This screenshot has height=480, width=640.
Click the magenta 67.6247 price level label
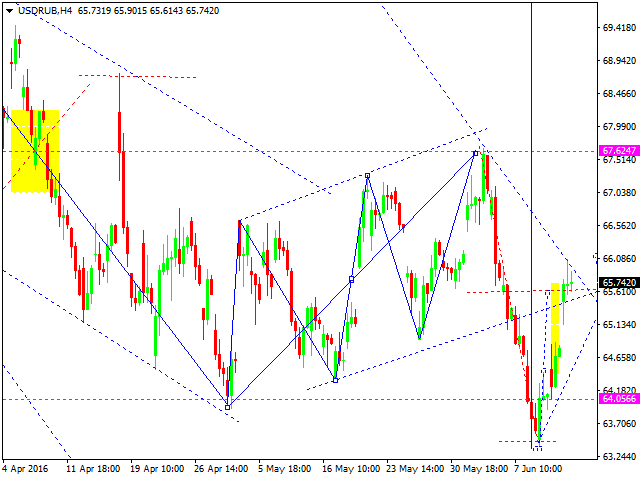pyautogui.click(x=619, y=151)
